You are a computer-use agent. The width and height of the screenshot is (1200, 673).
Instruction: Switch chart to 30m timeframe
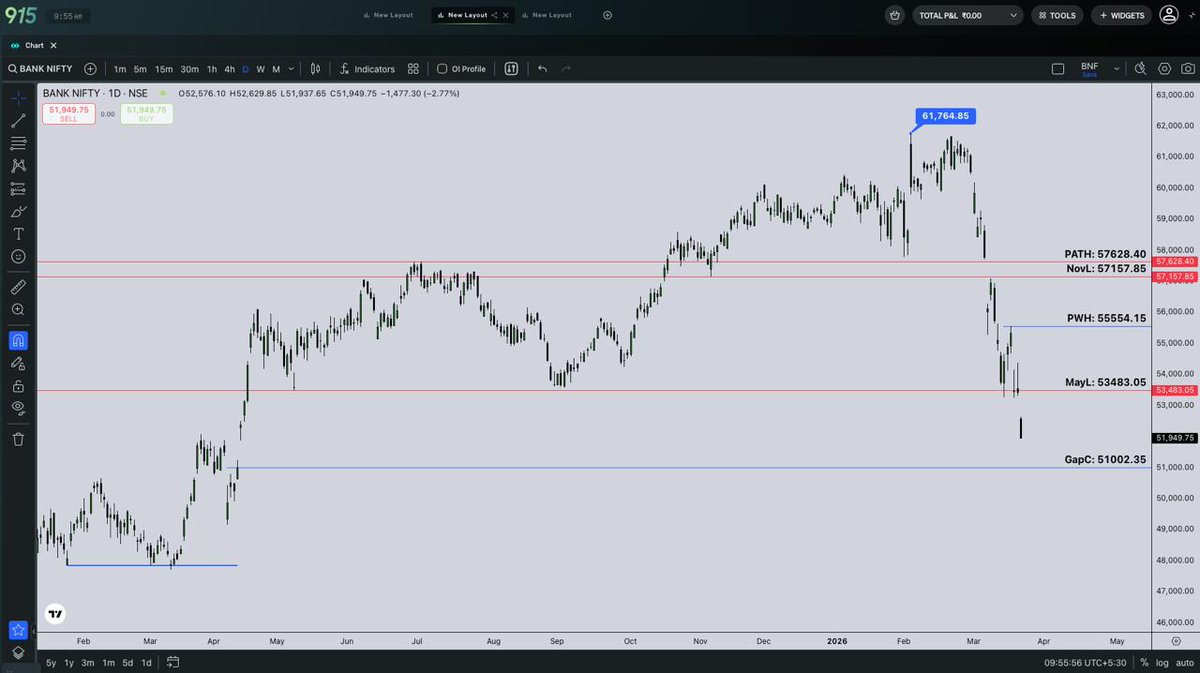coord(189,69)
